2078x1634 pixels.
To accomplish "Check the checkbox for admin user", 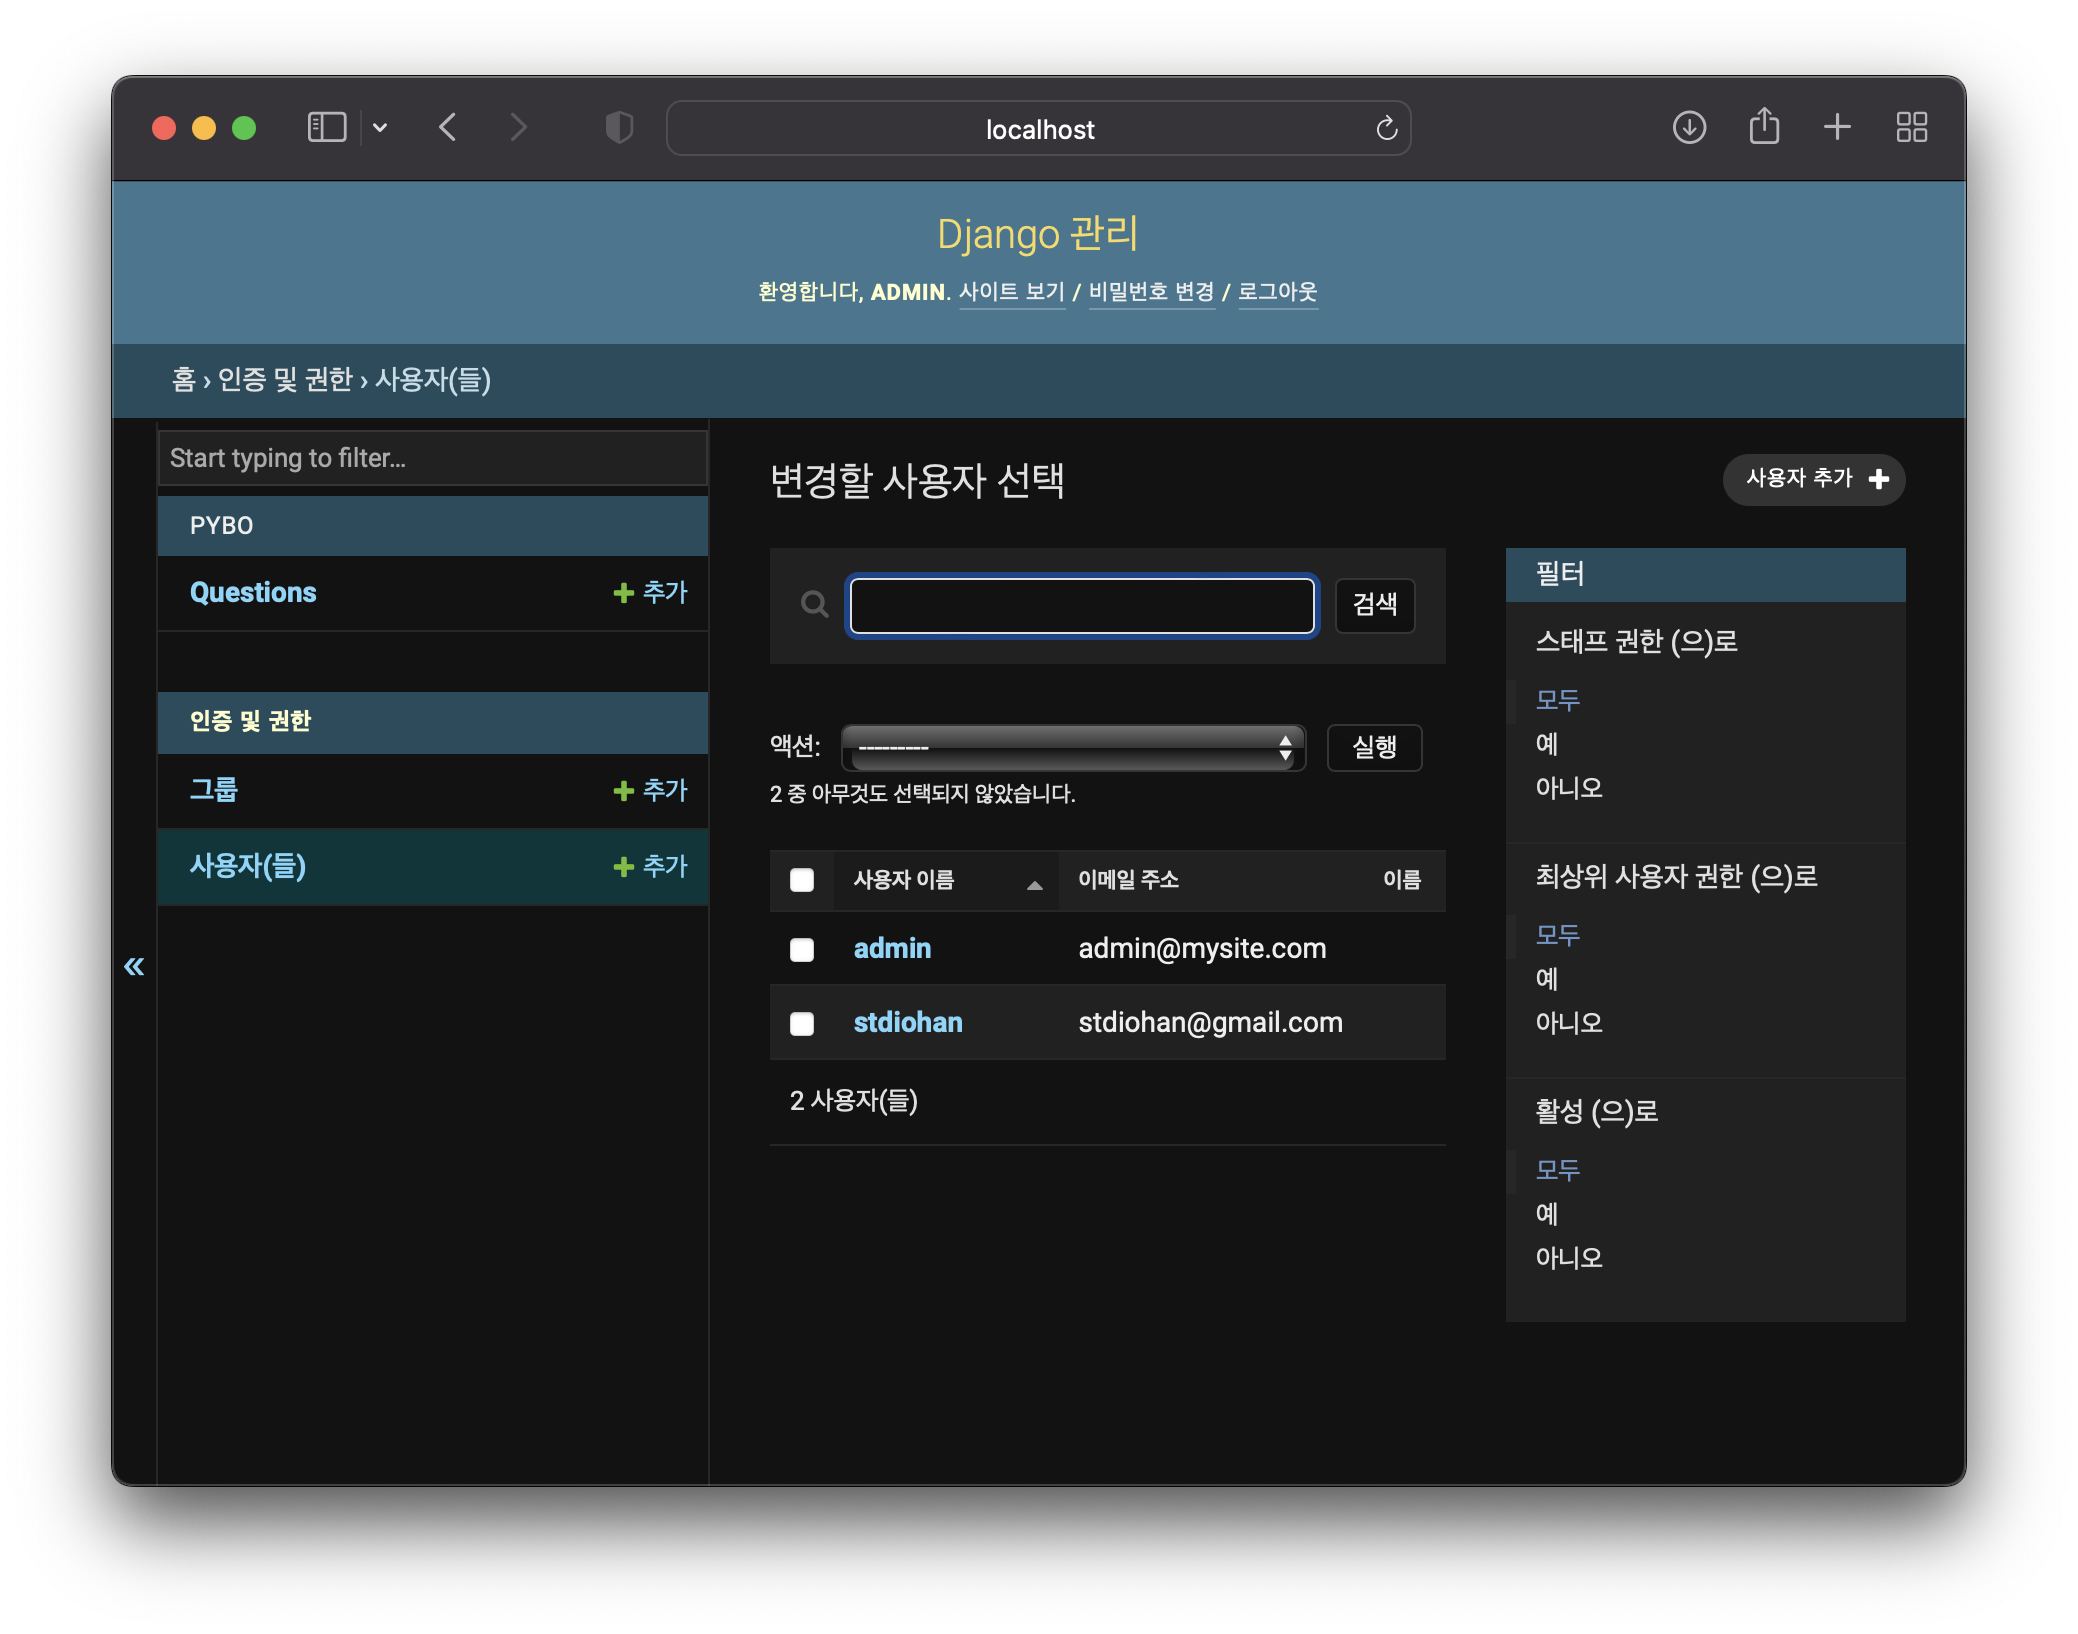I will click(x=802, y=949).
